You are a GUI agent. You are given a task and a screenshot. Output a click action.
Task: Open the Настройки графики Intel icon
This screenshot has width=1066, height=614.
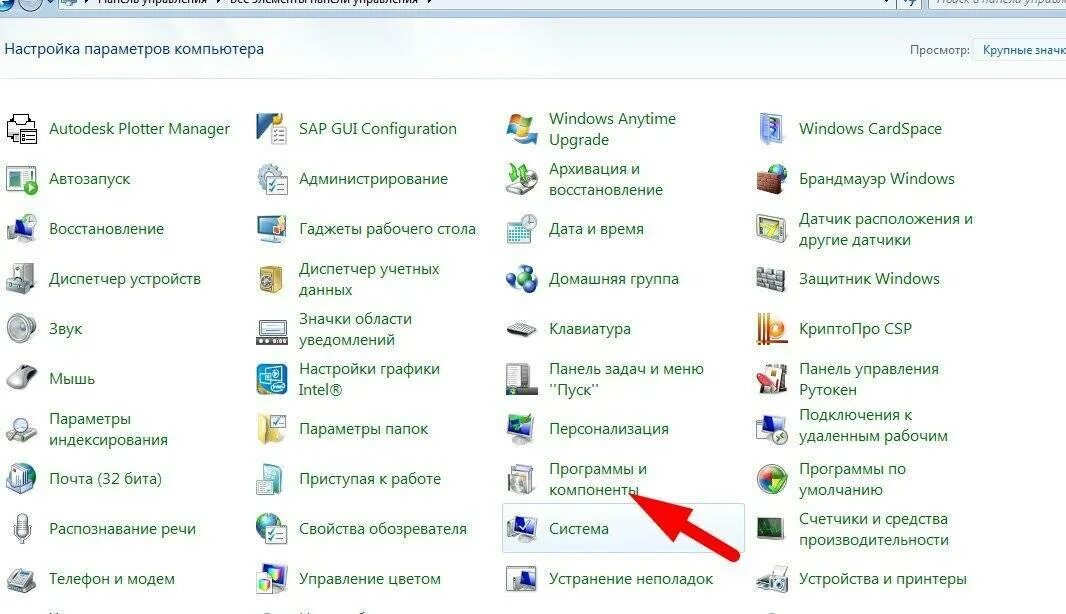click(272, 379)
